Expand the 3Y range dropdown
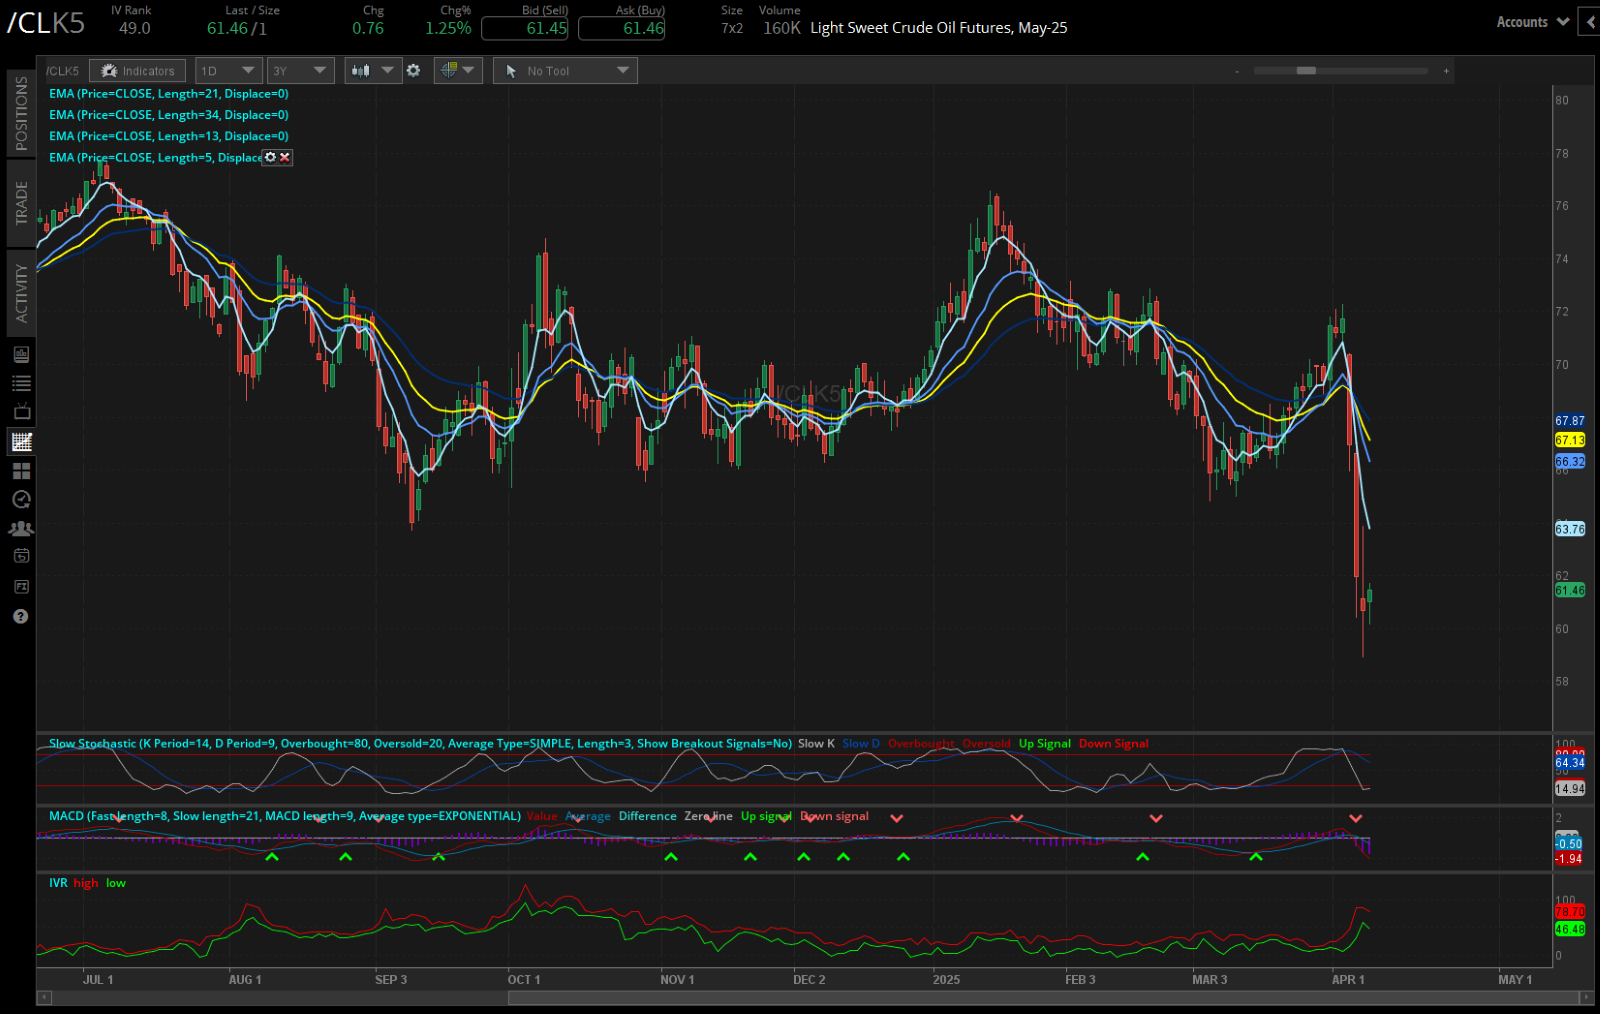The width and height of the screenshot is (1600, 1014). (x=300, y=70)
